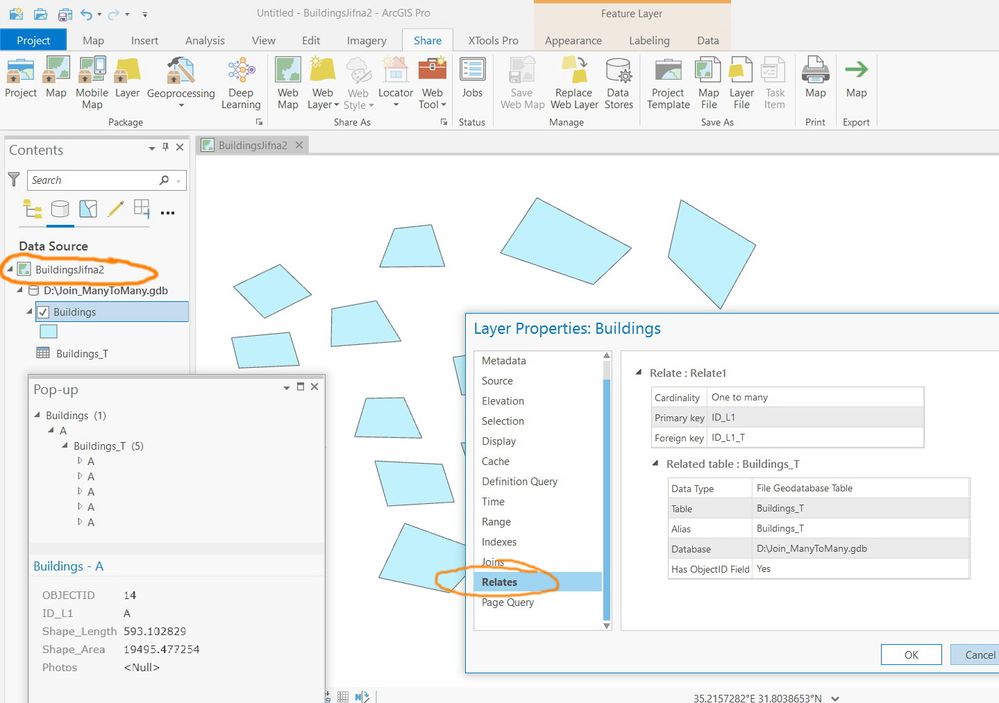Collapse the Relate : Relate1 section
This screenshot has height=703, width=999.
638,373
